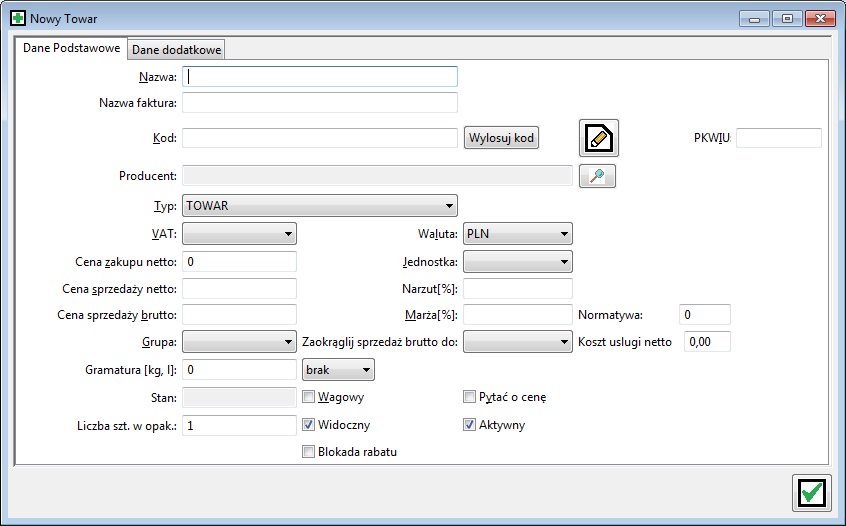Image resolution: width=846 pixels, height=526 pixels.
Task: Click the Cena sprzedaży netto field
Action: click(x=240, y=289)
